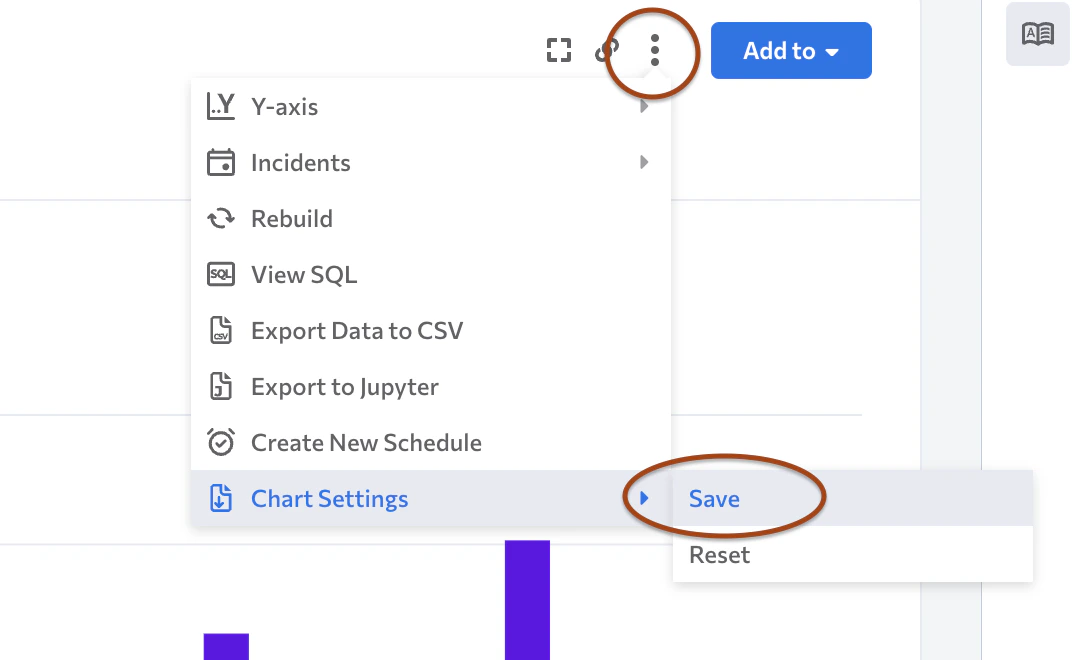1072x660 pixels.
Task: Click the tall purple chart bar
Action: tap(527, 600)
